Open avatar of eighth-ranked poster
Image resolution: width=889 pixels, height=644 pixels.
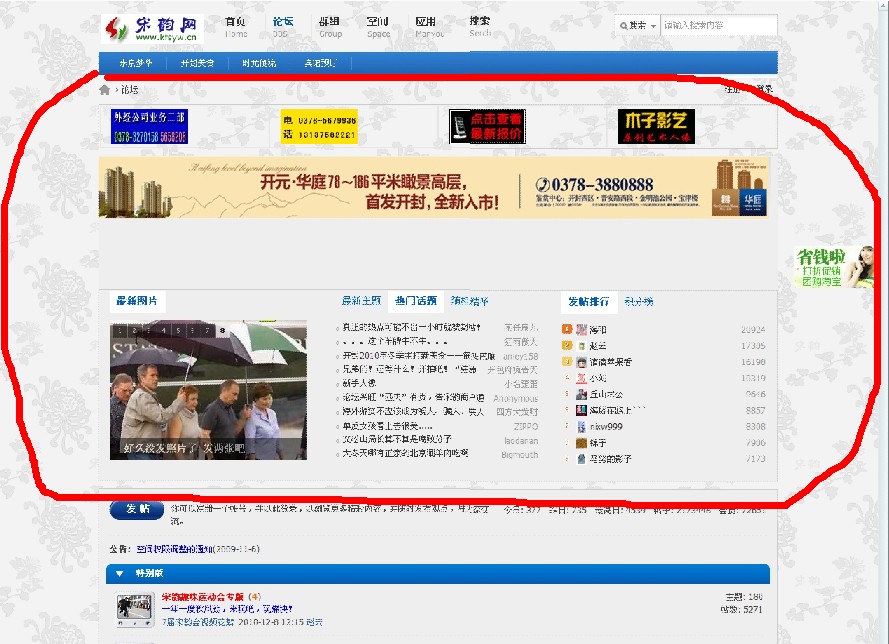[x=581, y=443]
